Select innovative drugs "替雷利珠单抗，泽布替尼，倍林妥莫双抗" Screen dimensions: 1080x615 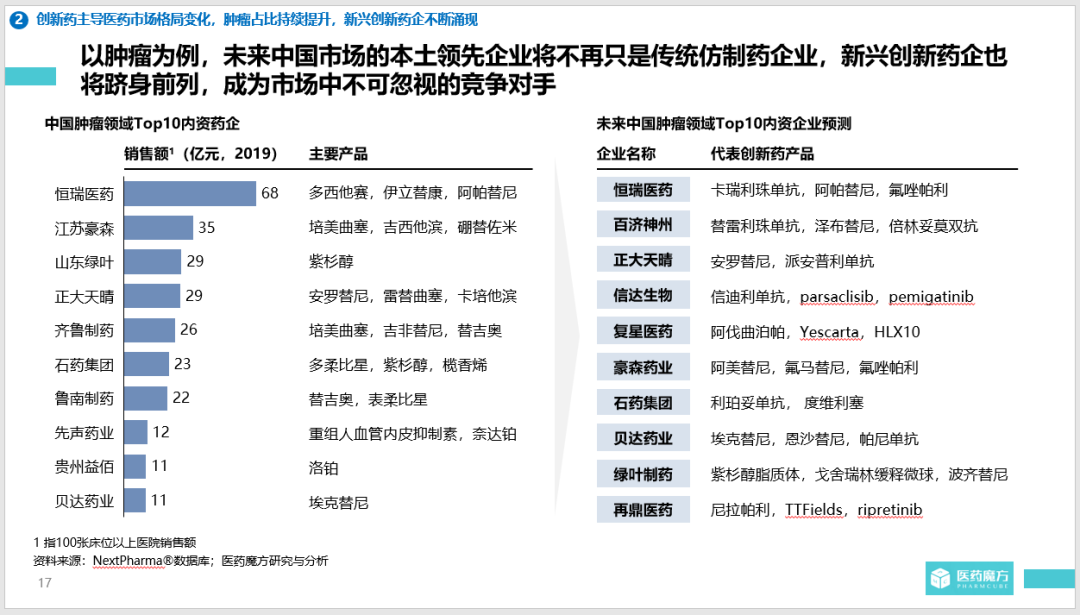point(844,226)
